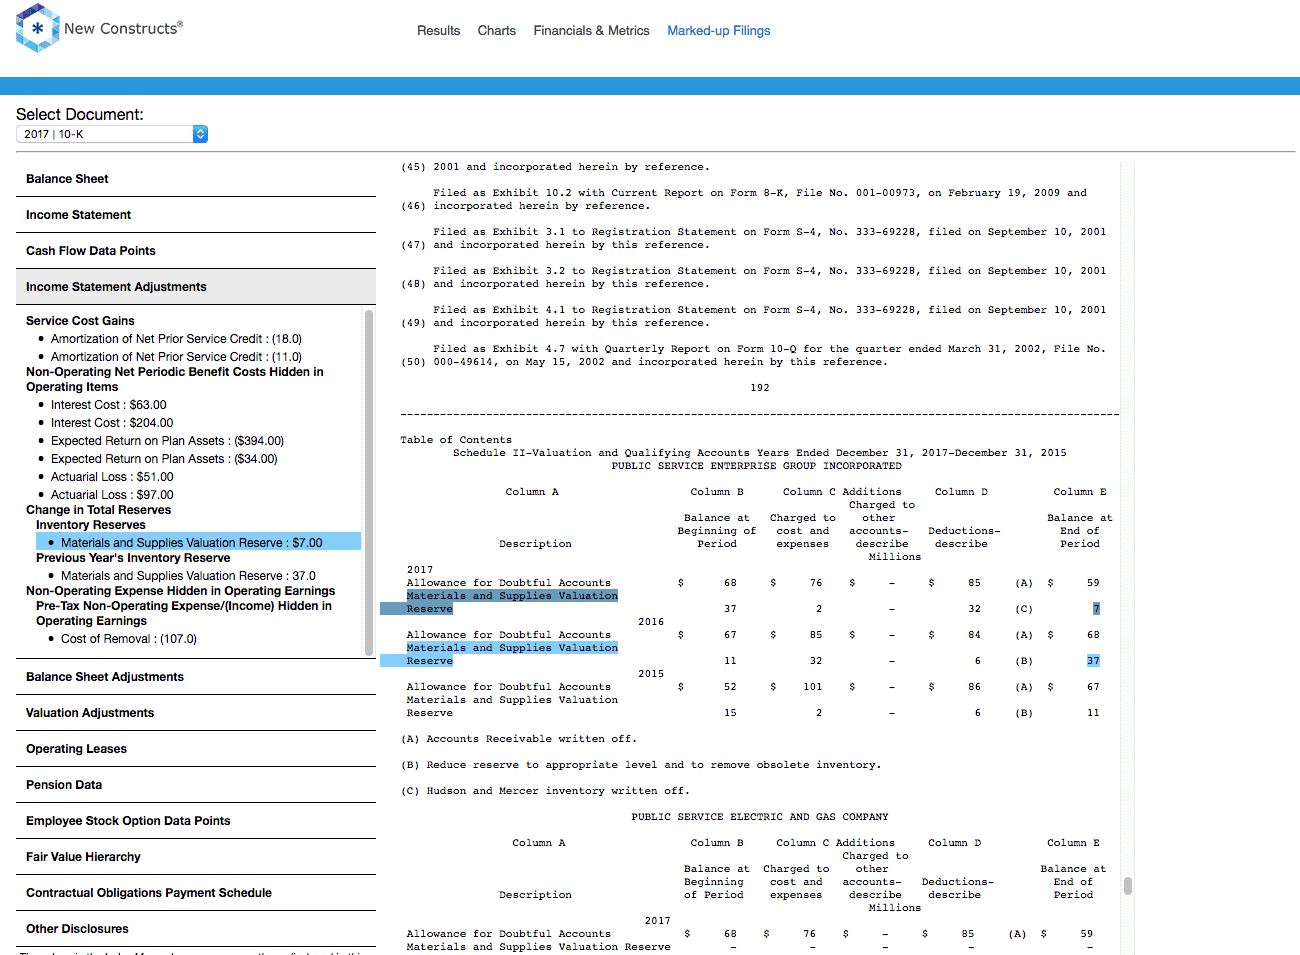Open Marked-up Filings menu item
The width and height of the screenshot is (1300, 955).
point(719,31)
